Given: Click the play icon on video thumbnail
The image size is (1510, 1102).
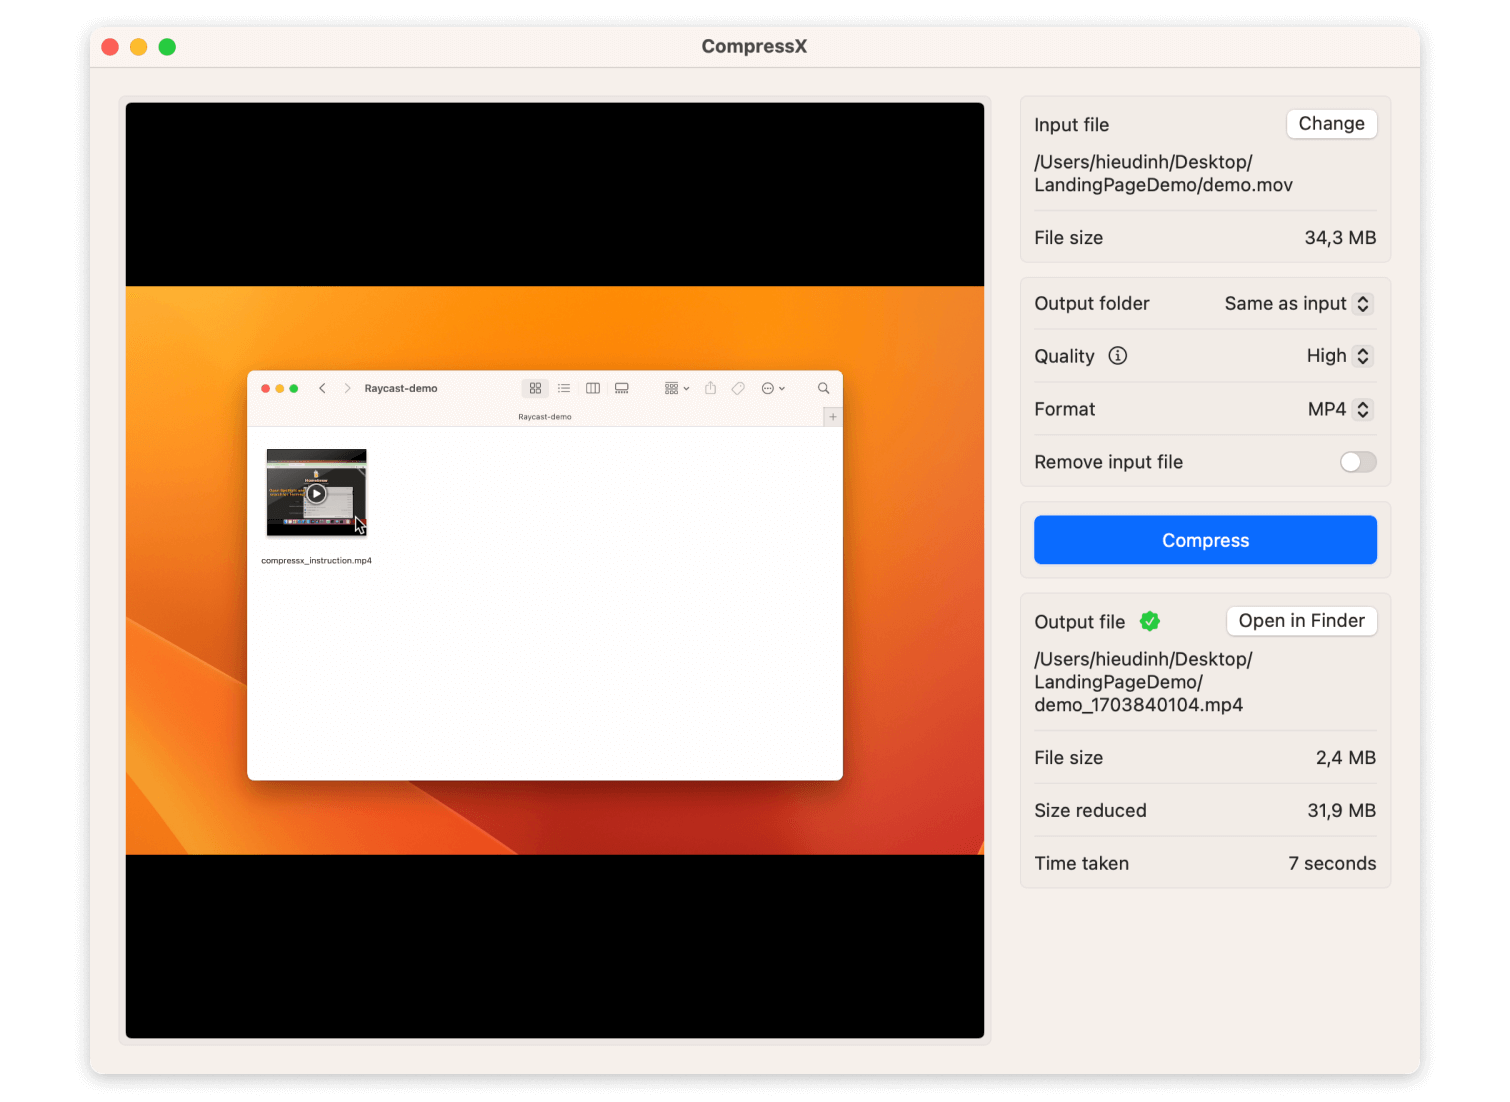Looking at the screenshot, I should [x=316, y=493].
